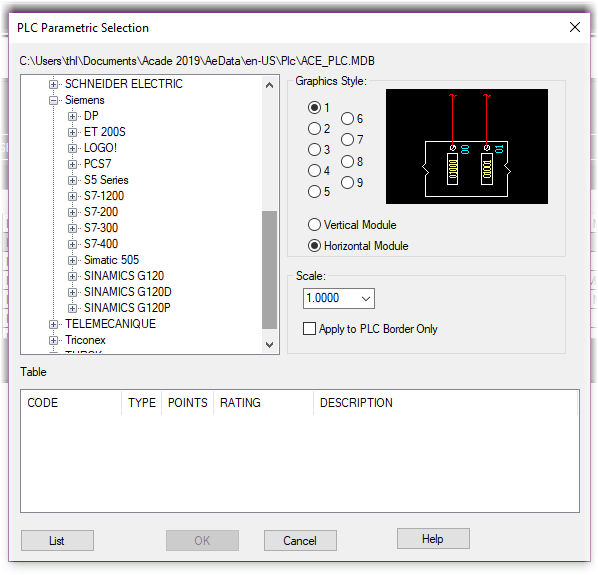Expand the SCHNEIDER ELECTRIC node
The width and height of the screenshot is (598, 575).
[x=53, y=84]
